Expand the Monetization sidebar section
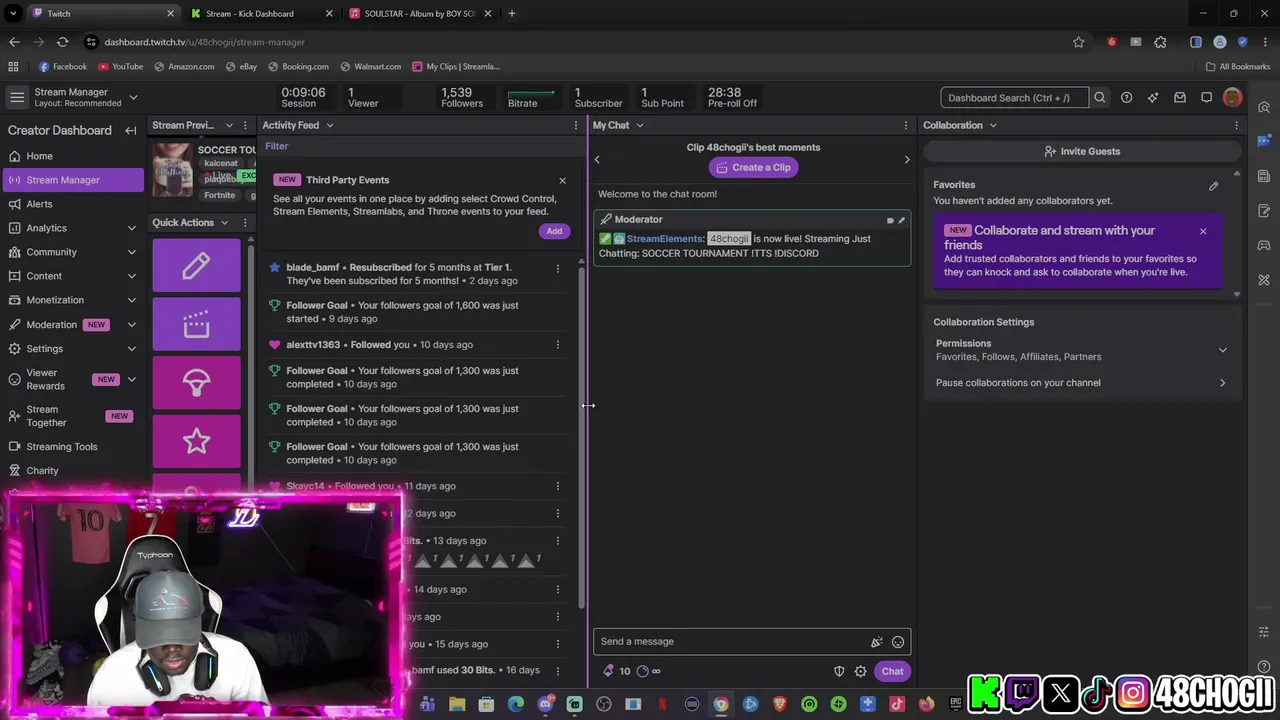This screenshot has width=1280, height=720. (x=131, y=300)
